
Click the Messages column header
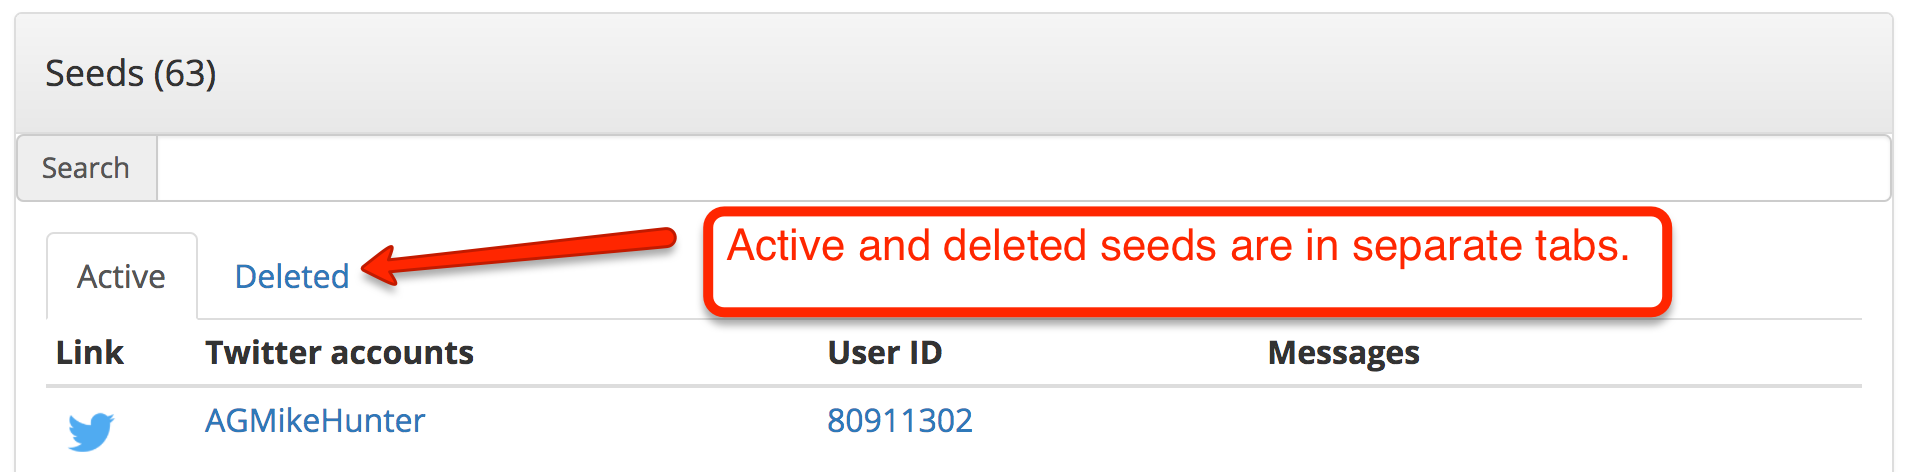pyautogui.click(x=1343, y=353)
